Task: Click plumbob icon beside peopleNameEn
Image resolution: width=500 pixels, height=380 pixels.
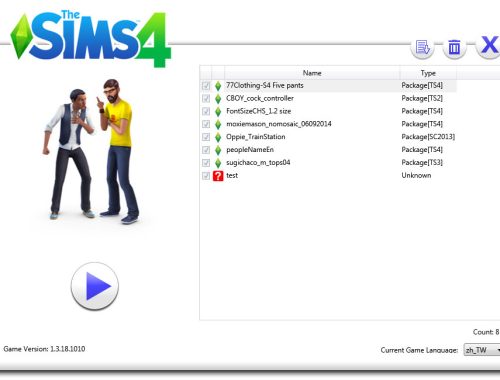Action: tap(218, 150)
